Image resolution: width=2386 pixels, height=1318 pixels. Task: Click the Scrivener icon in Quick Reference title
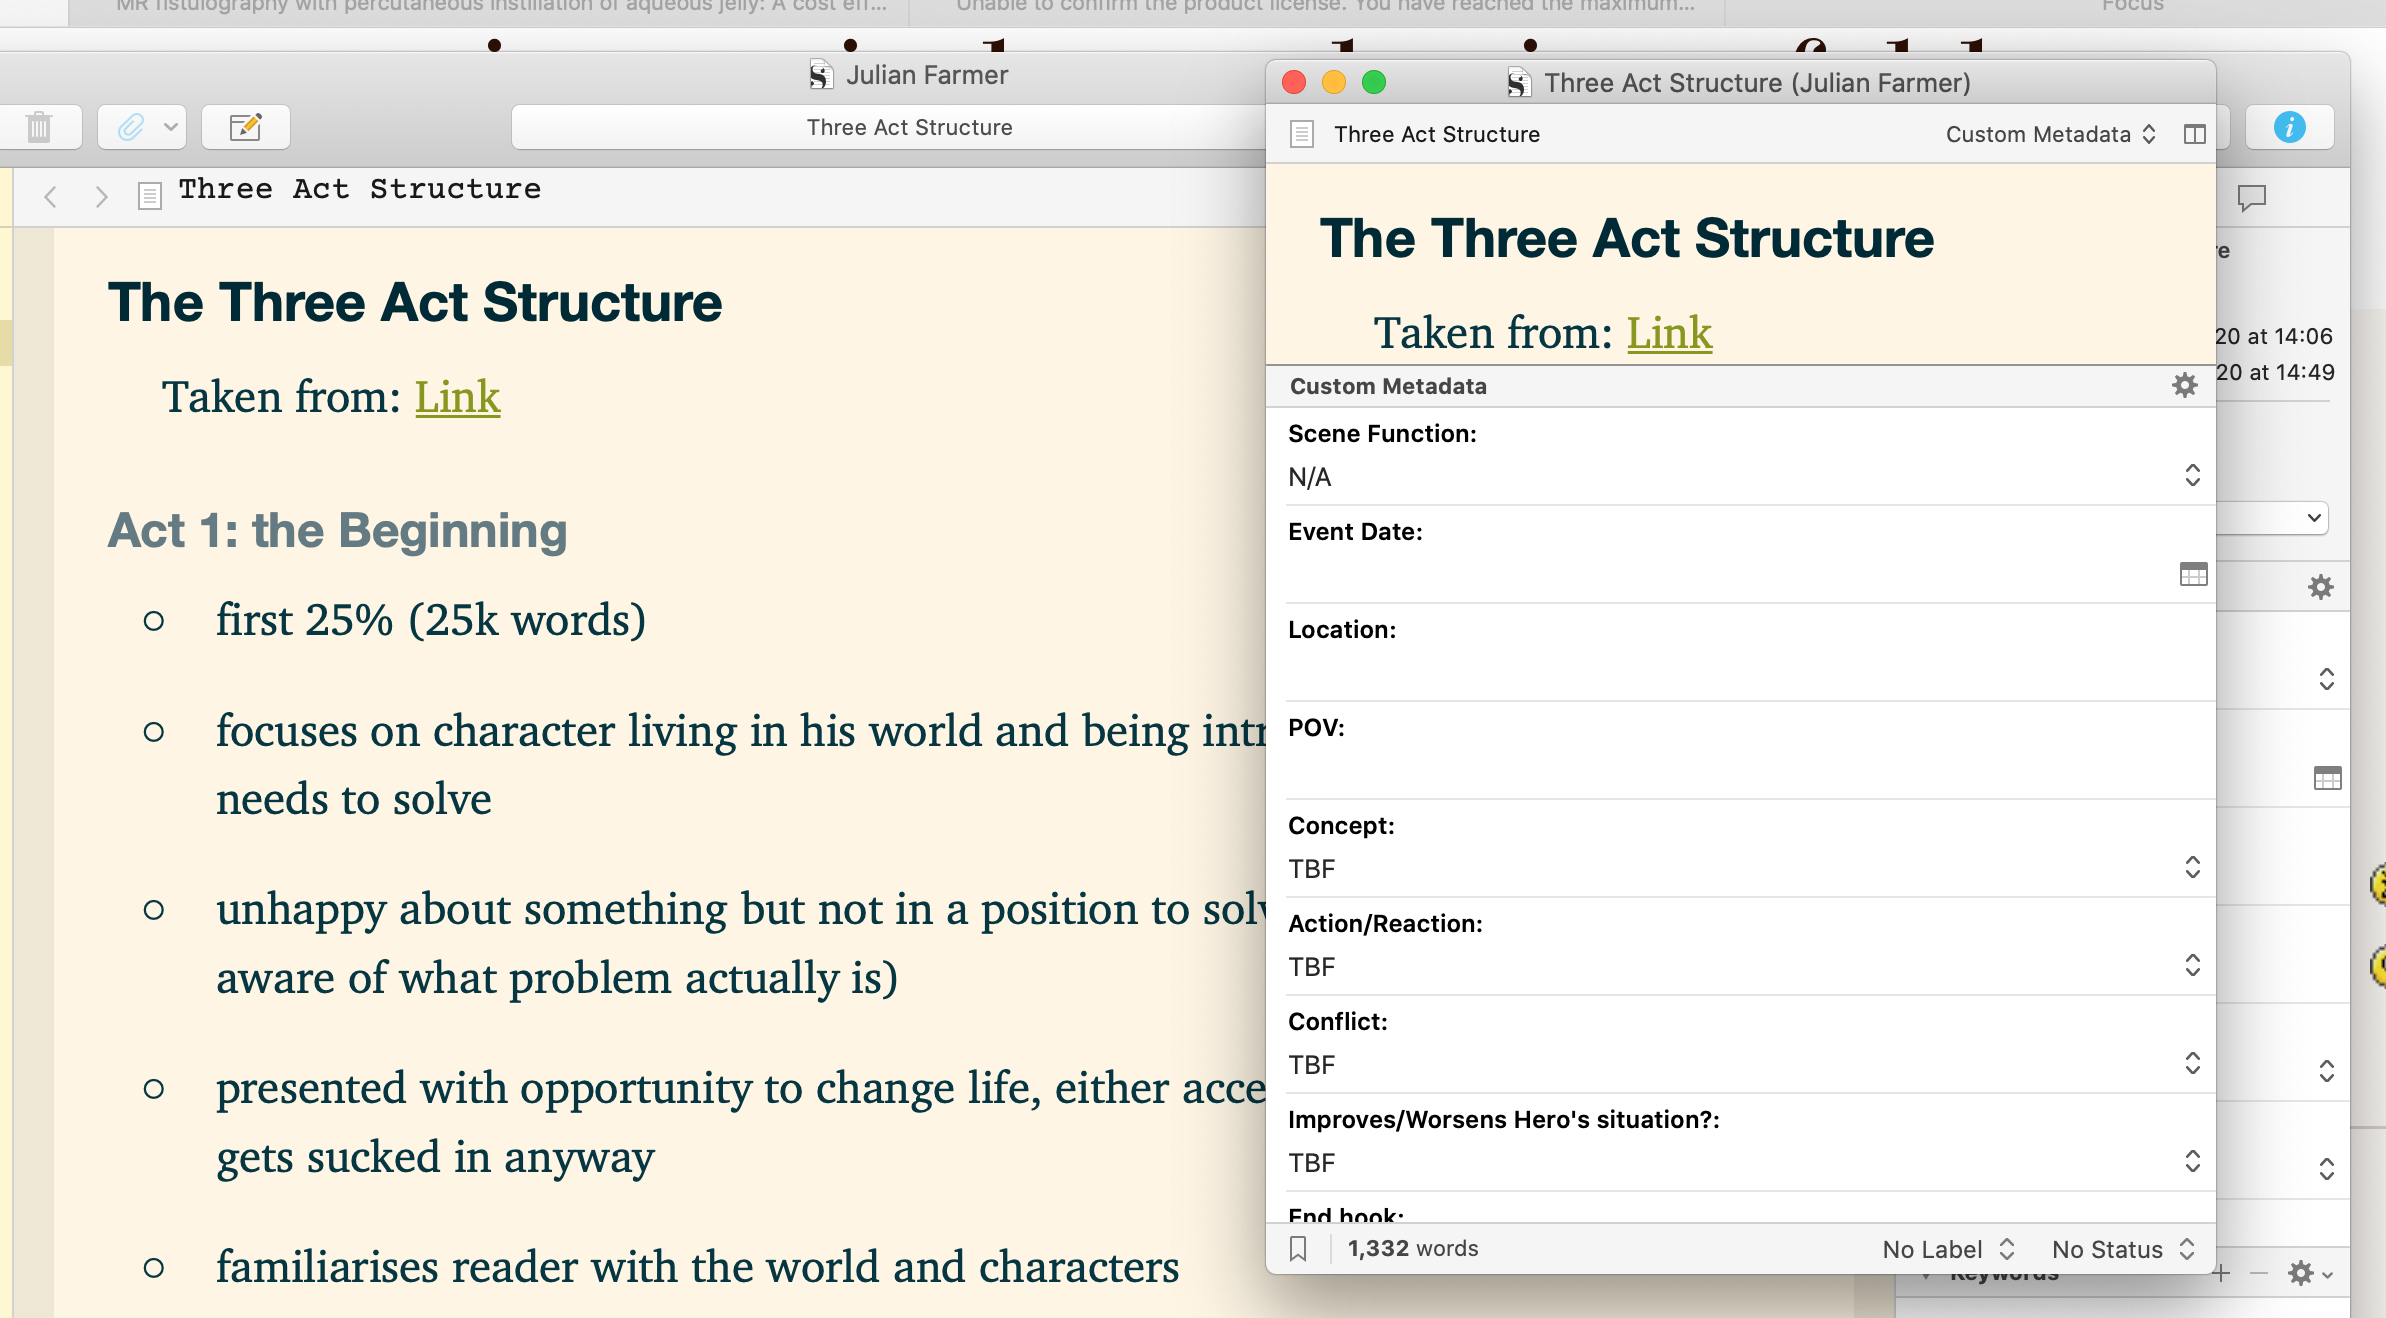pos(1519,83)
